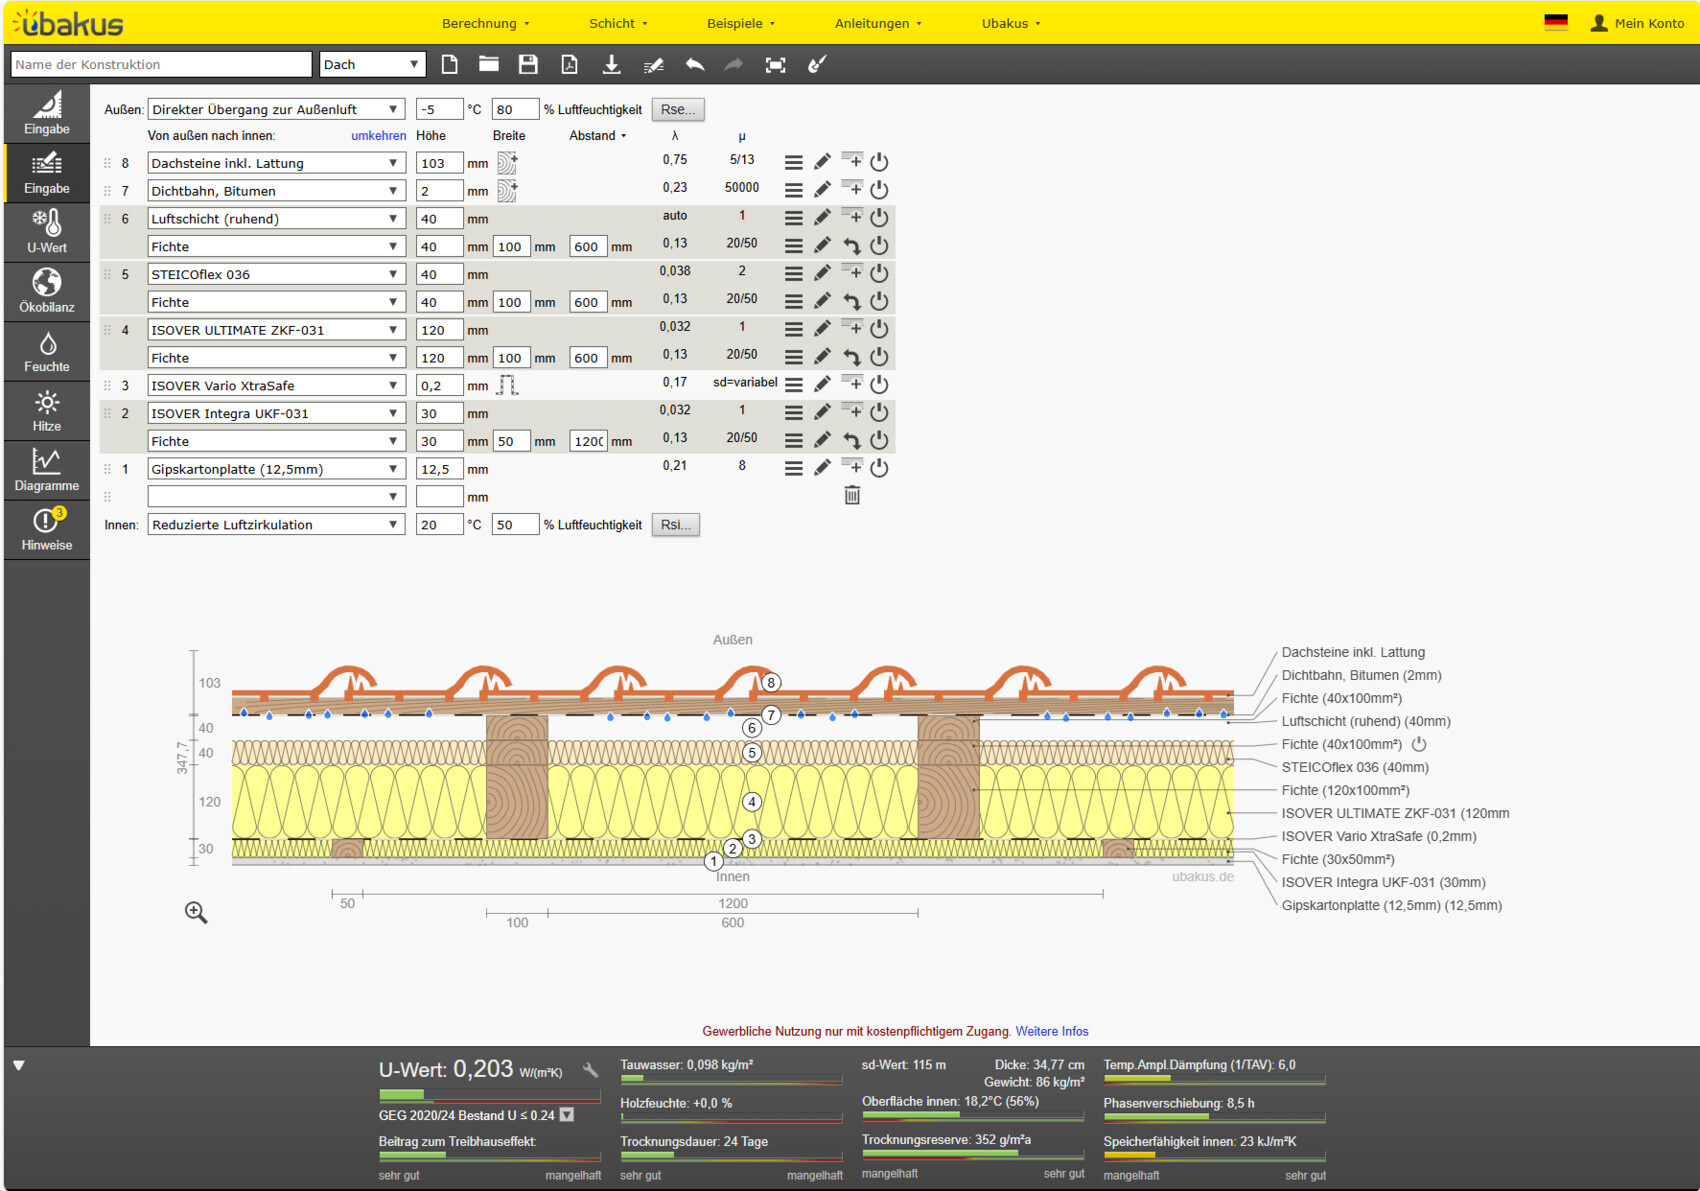The image size is (1700, 1191).
Task: Open the Ökobilanz sidebar panel
Action: pos(47,292)
